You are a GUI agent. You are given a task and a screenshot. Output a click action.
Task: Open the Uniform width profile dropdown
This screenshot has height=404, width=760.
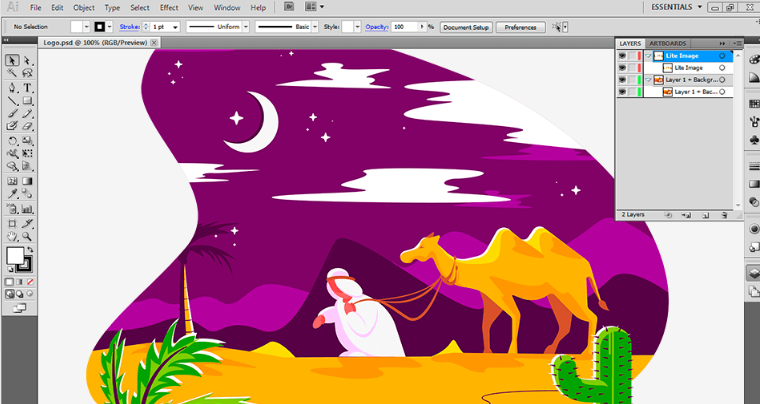(246, 27)
